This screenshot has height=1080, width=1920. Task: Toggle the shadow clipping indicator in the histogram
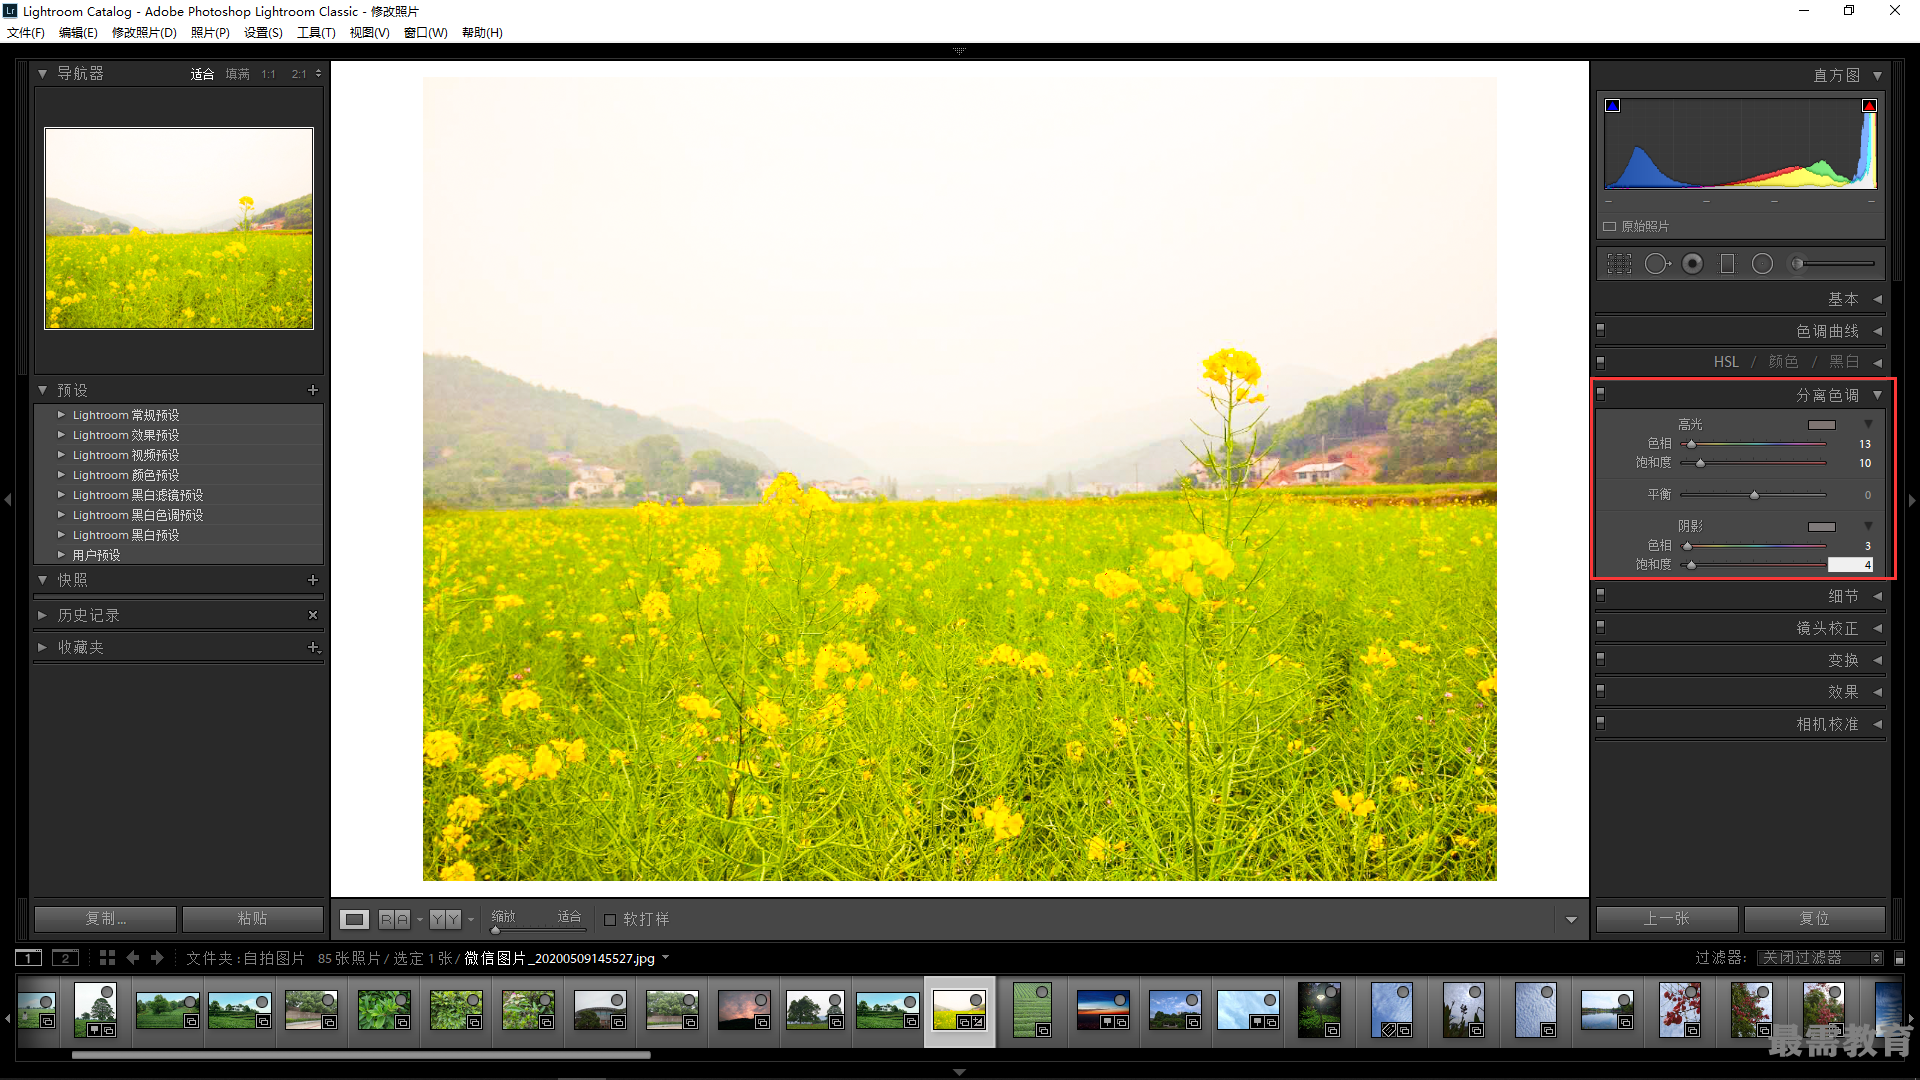point(1612,106)
